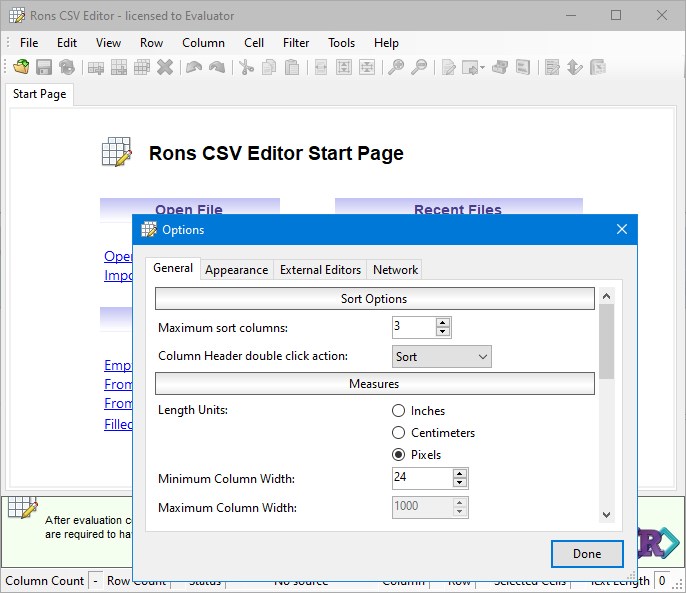The image size is (686, 593).
Task: Switch to the Appearance tab
Action: click(236, 269)
